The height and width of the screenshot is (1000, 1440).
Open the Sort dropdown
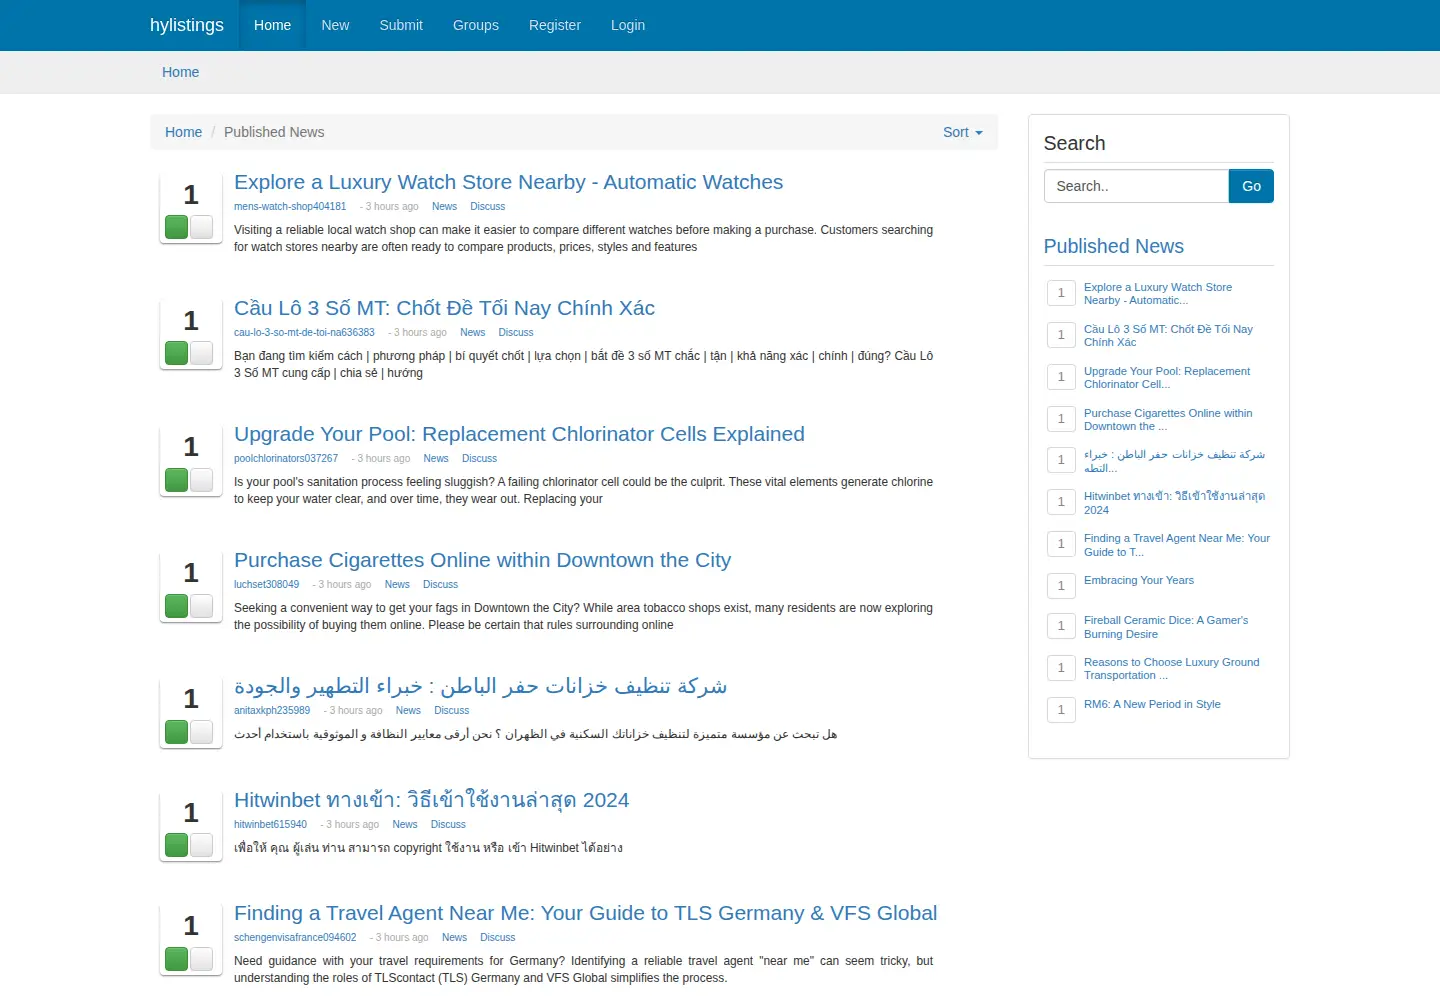pos(963,132)
